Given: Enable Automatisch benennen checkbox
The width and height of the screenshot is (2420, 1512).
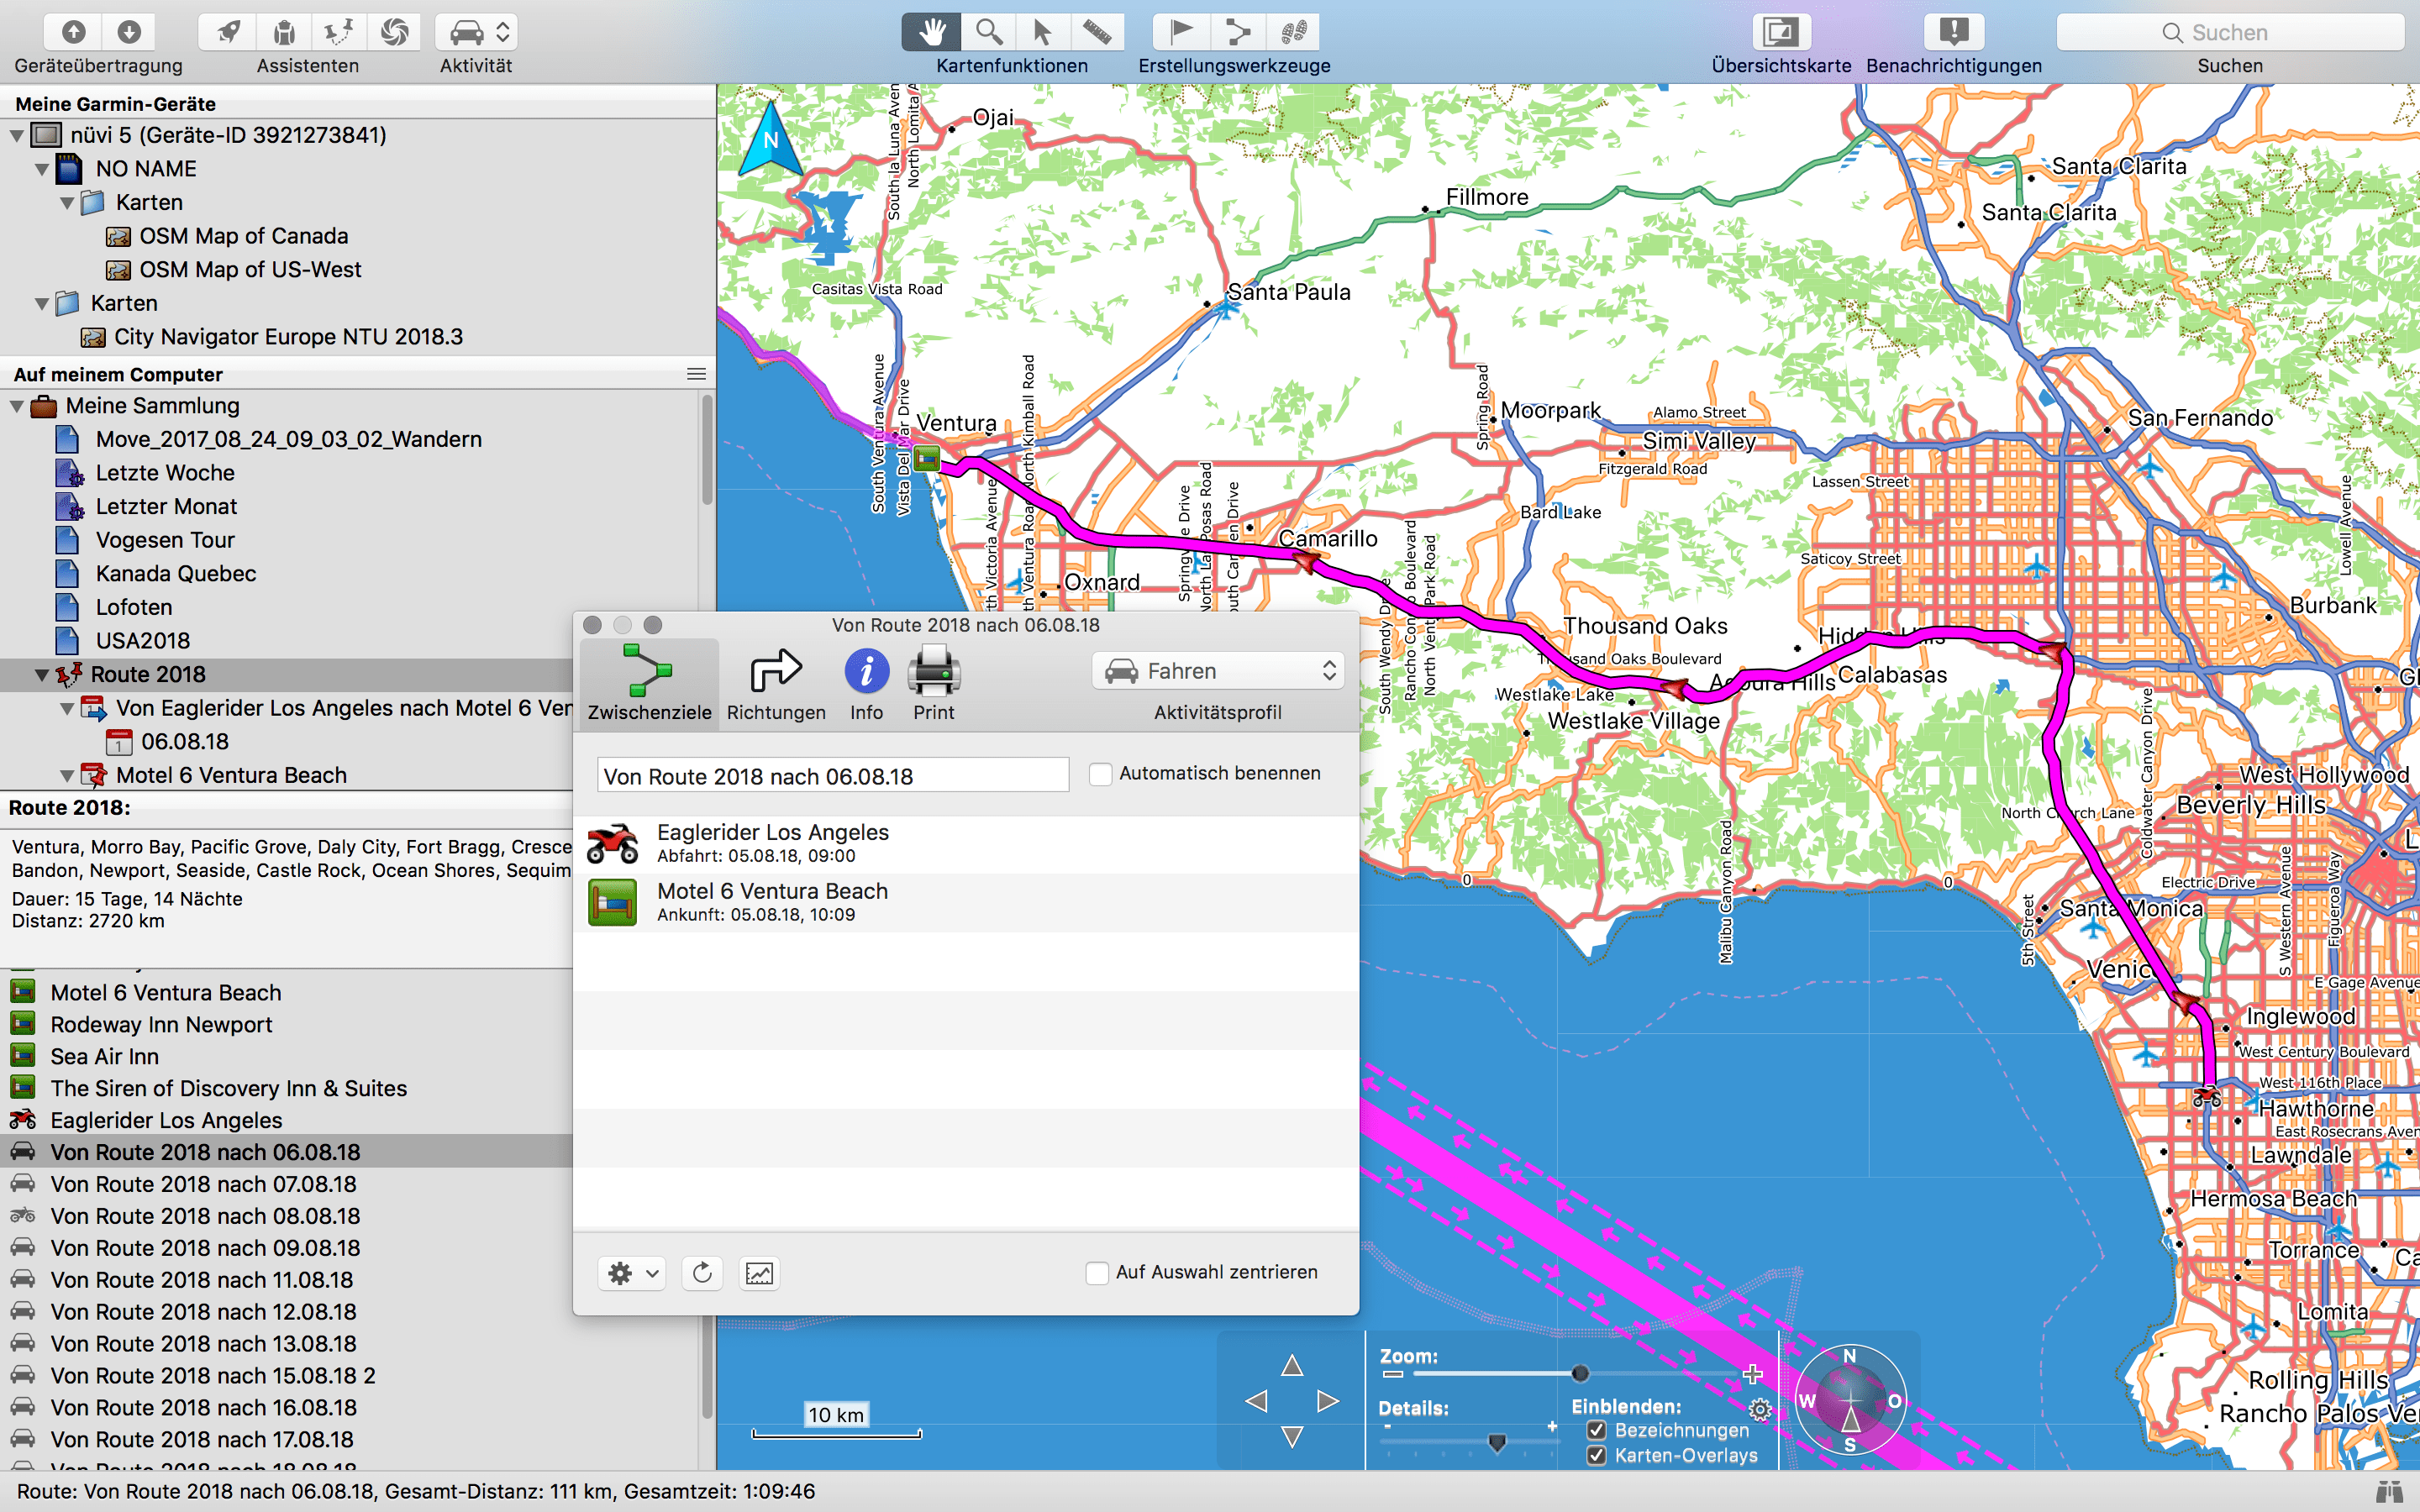Looking at the screenshot, I should coord(1100,774).
